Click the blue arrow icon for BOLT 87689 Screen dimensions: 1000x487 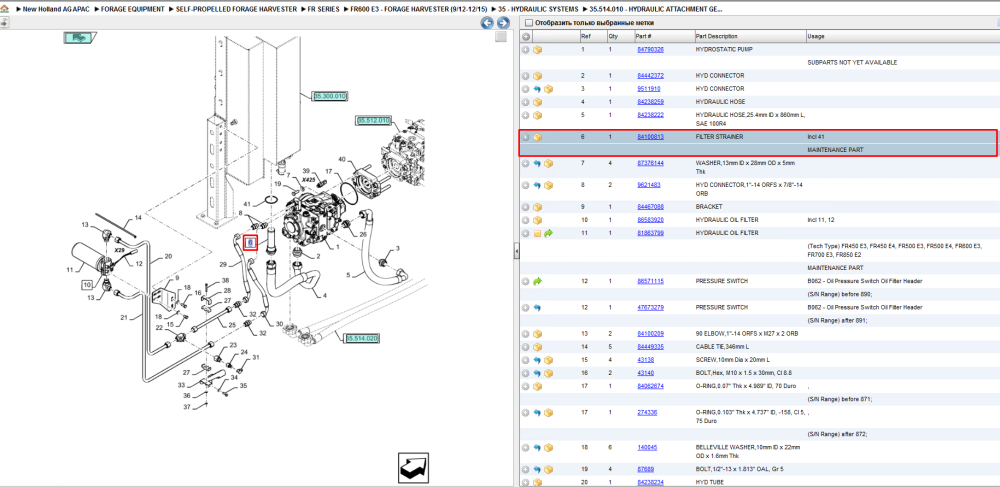tap(537, 469)
